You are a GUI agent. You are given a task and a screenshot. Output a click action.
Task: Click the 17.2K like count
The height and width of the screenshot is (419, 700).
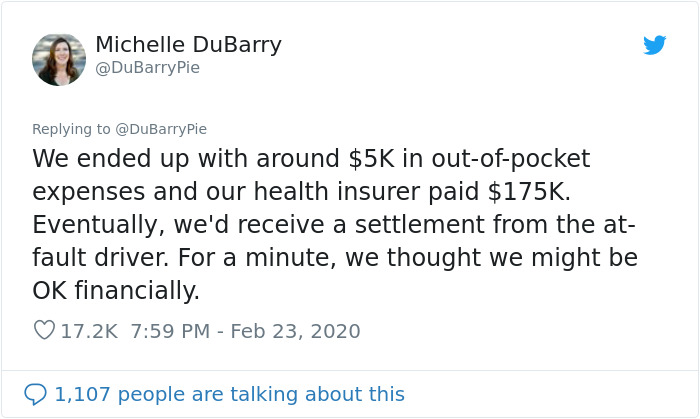90,330
